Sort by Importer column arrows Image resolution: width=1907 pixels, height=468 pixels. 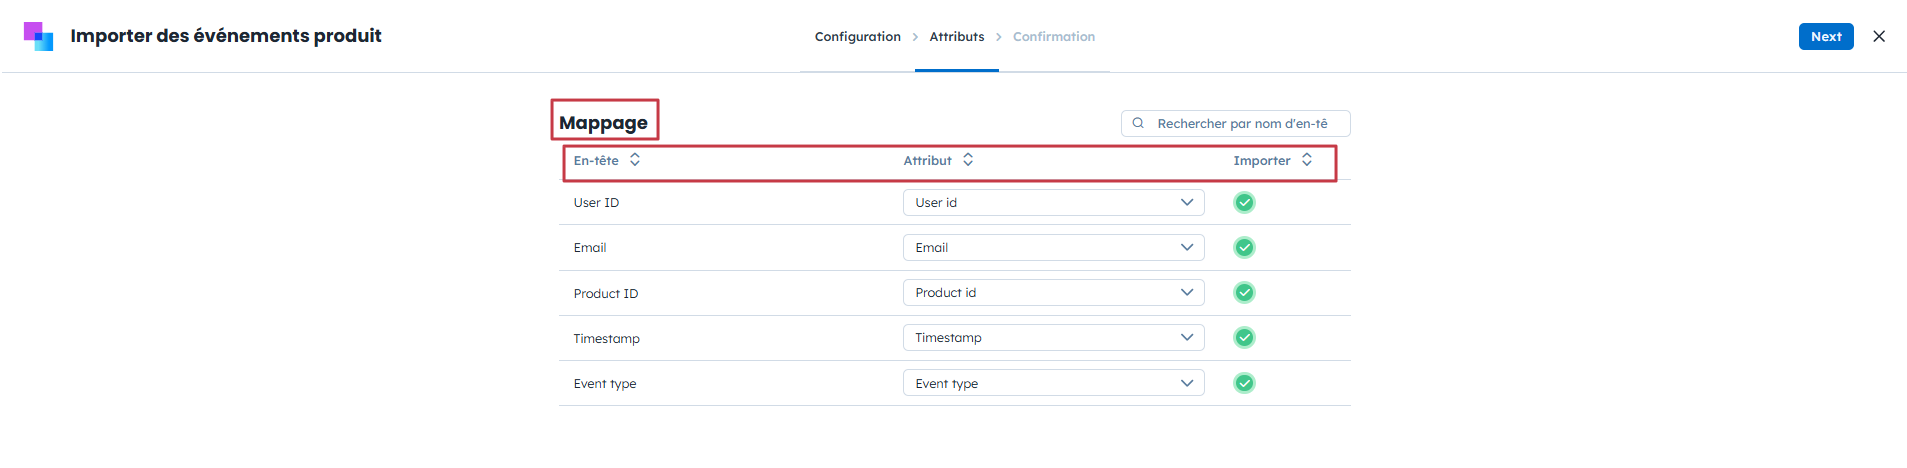(x=1307, y=160)
